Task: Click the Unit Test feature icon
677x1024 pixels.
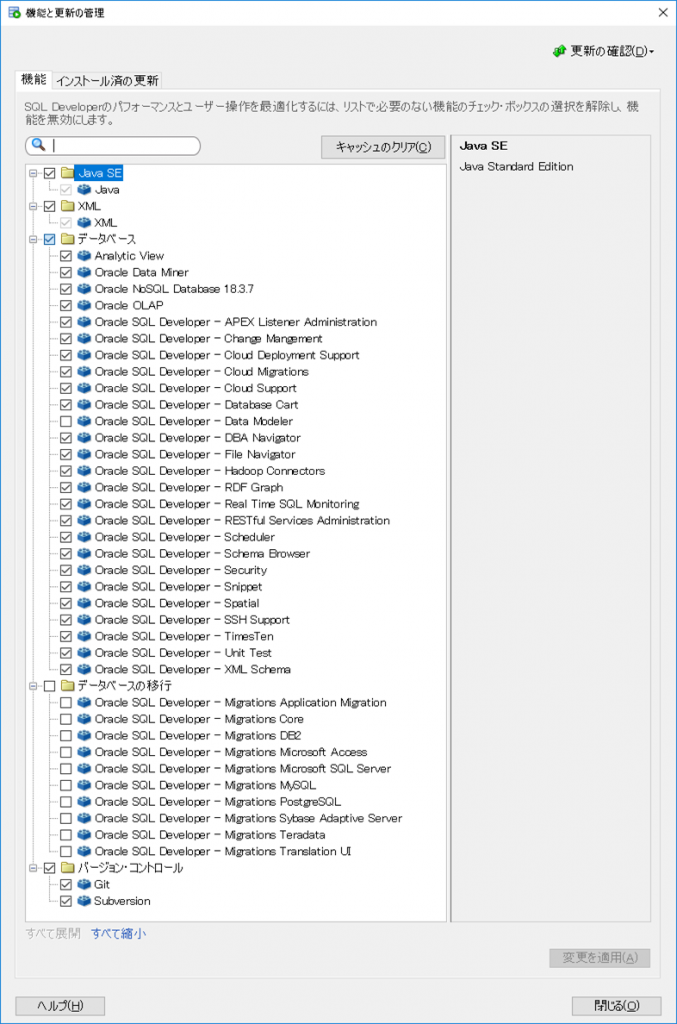Action: pos(84,652)
